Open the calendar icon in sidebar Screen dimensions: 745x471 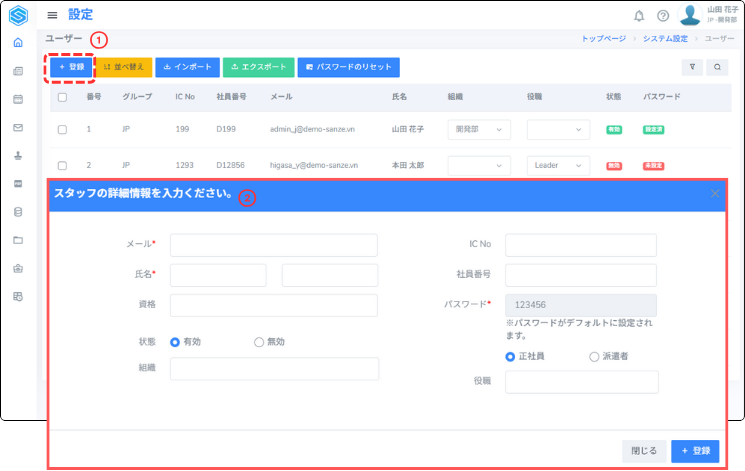tap(18, 99)
